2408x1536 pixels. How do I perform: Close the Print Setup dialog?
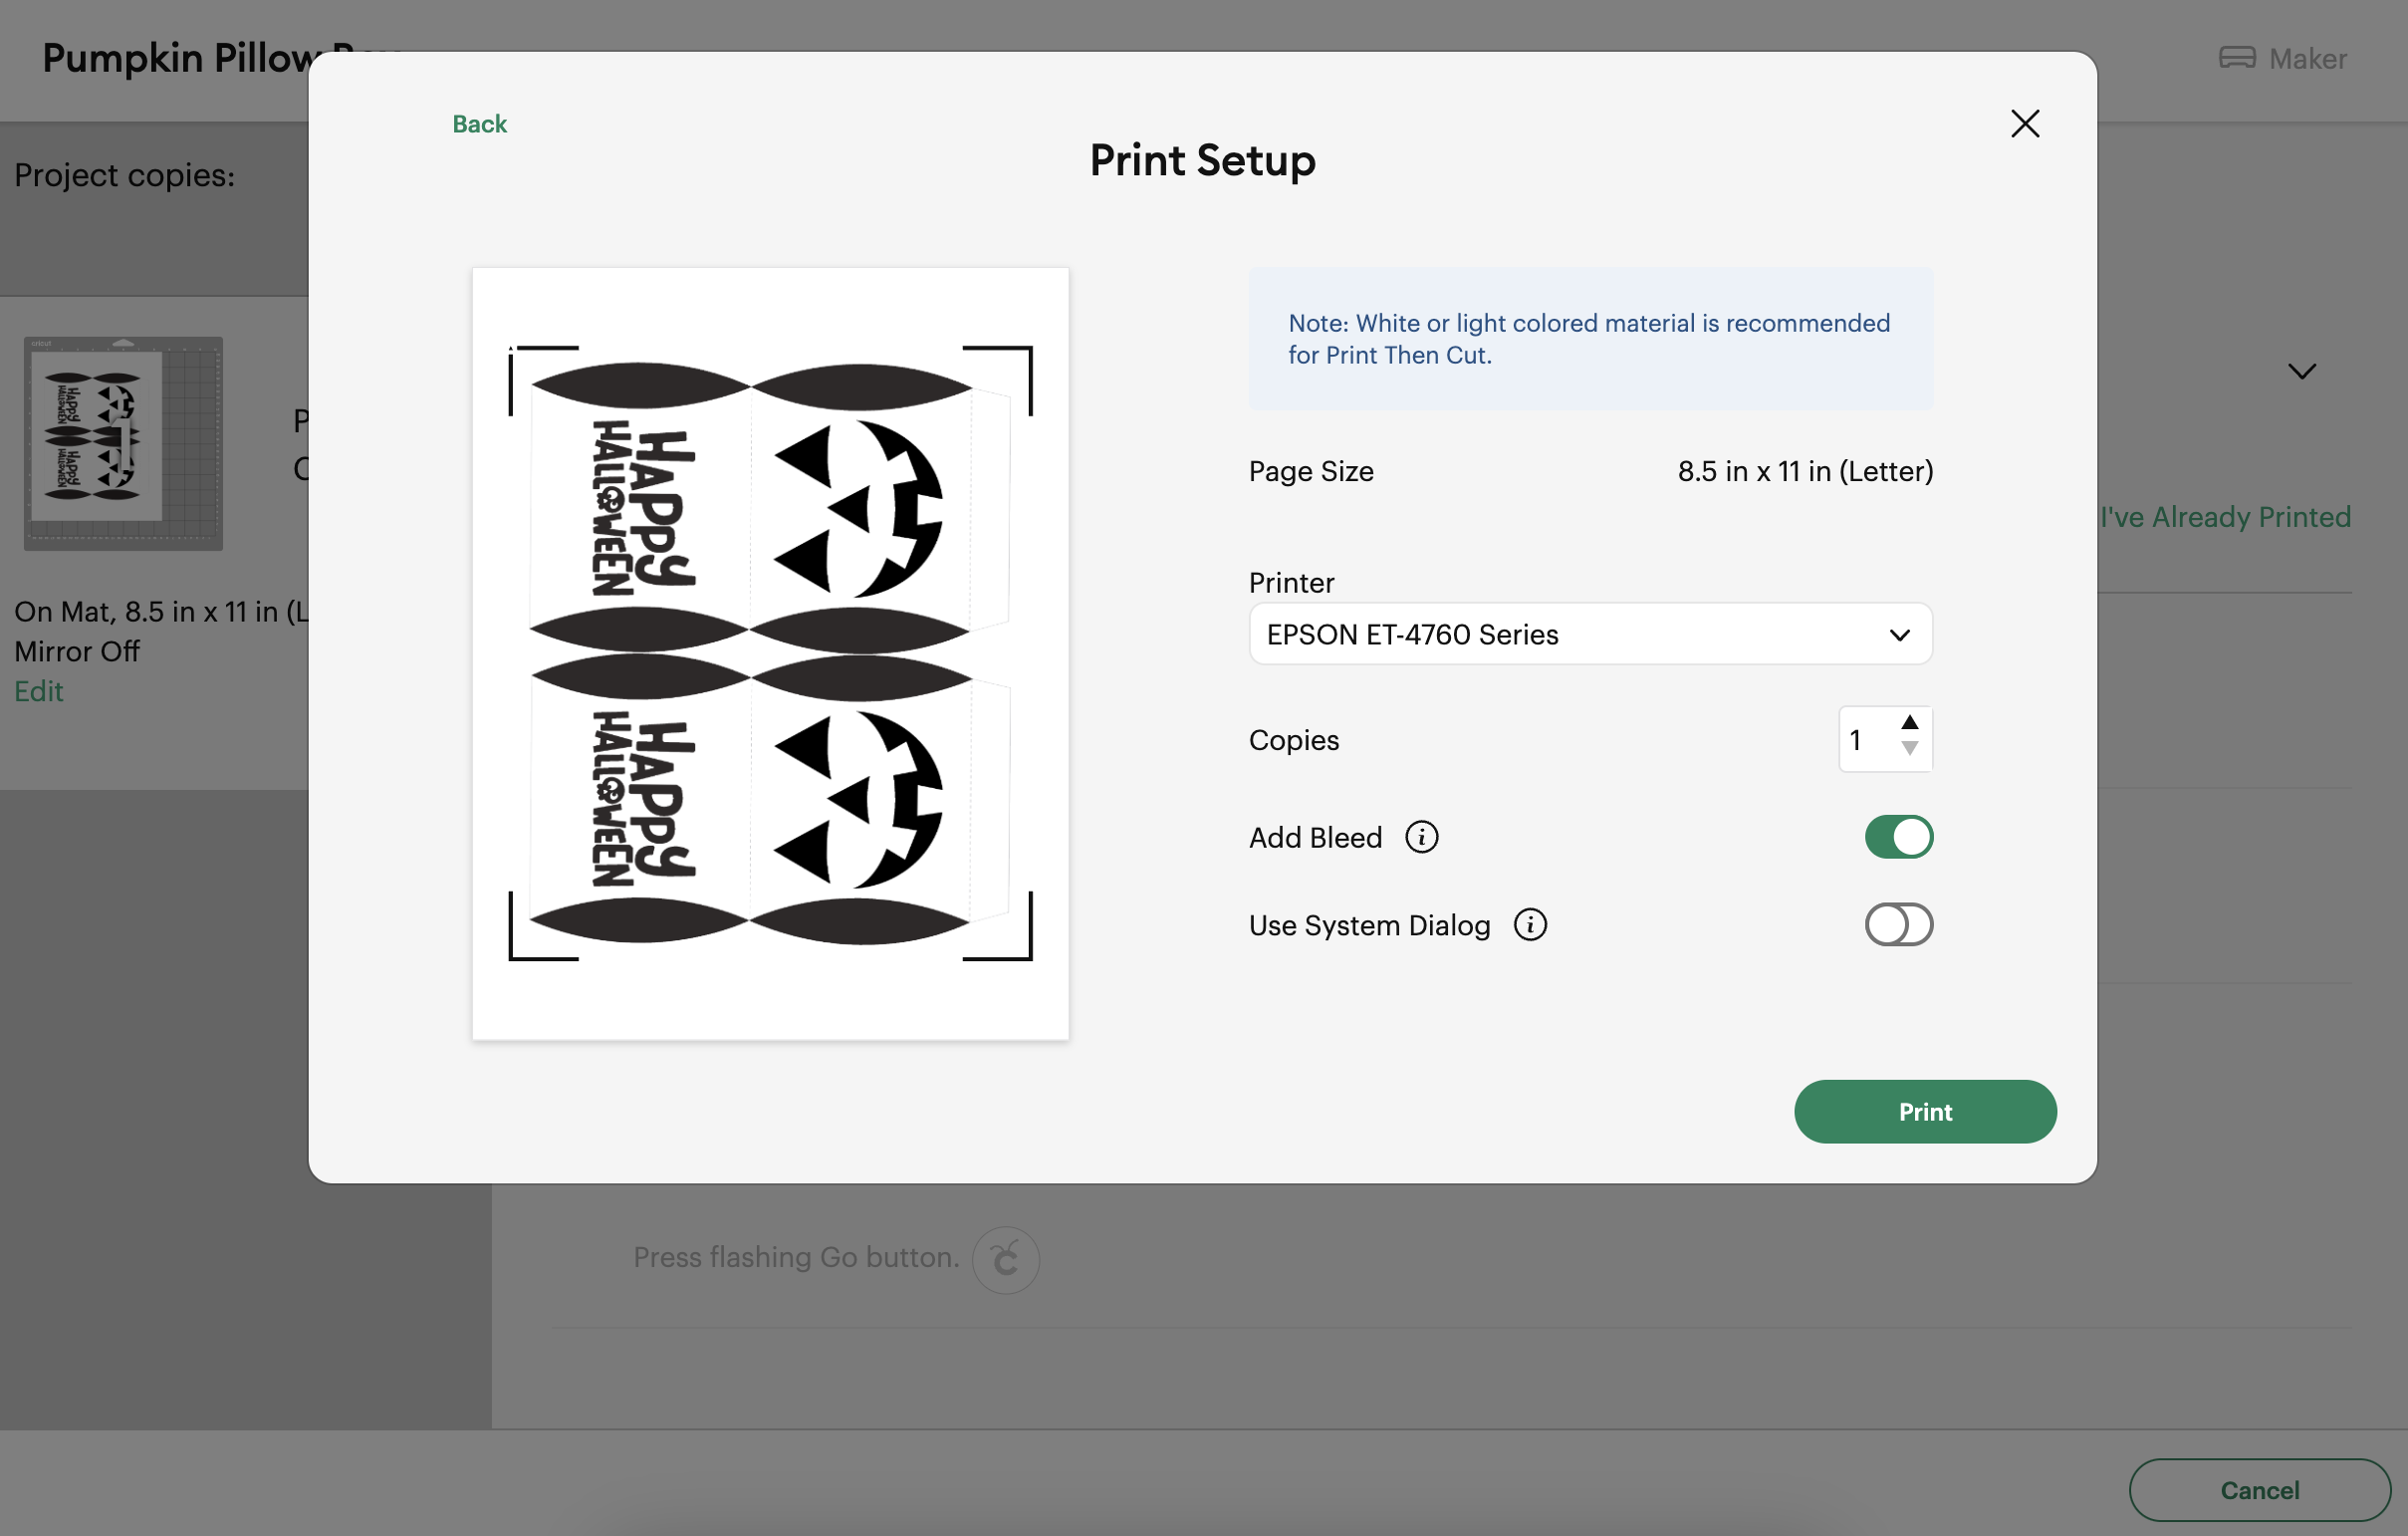click(2025, 124)
